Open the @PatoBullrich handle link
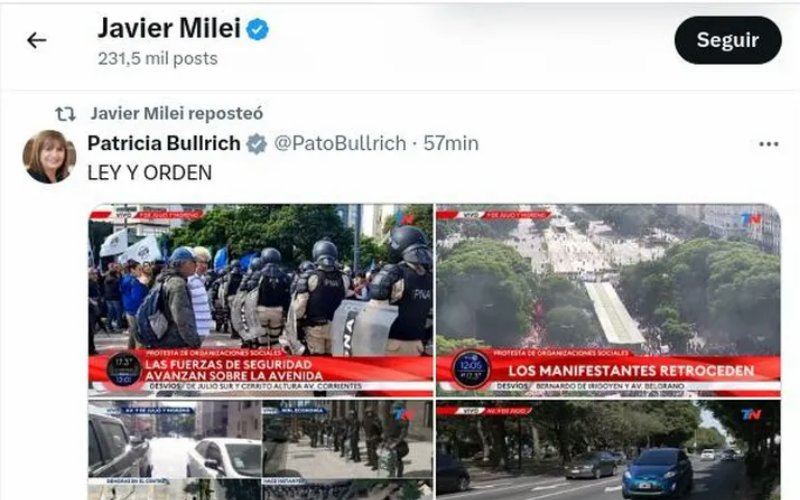The width and height of the screenshot is (800, 500). tap(340, 143)
